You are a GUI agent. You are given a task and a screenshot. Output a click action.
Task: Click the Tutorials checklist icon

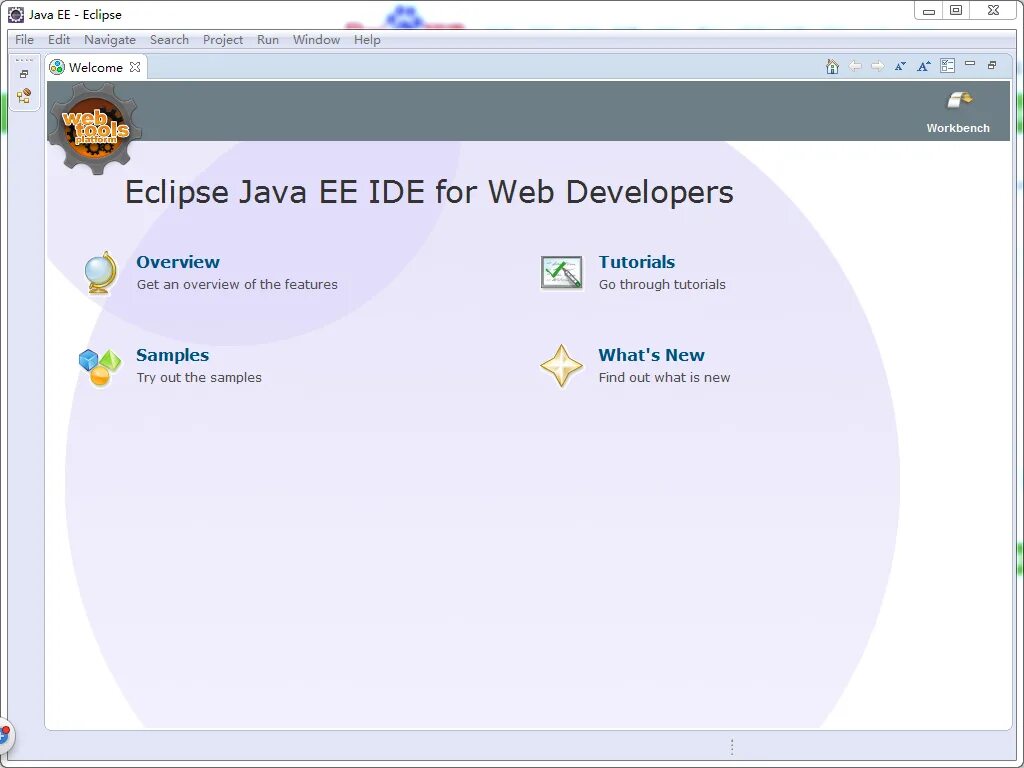click(x=562, y=273)
